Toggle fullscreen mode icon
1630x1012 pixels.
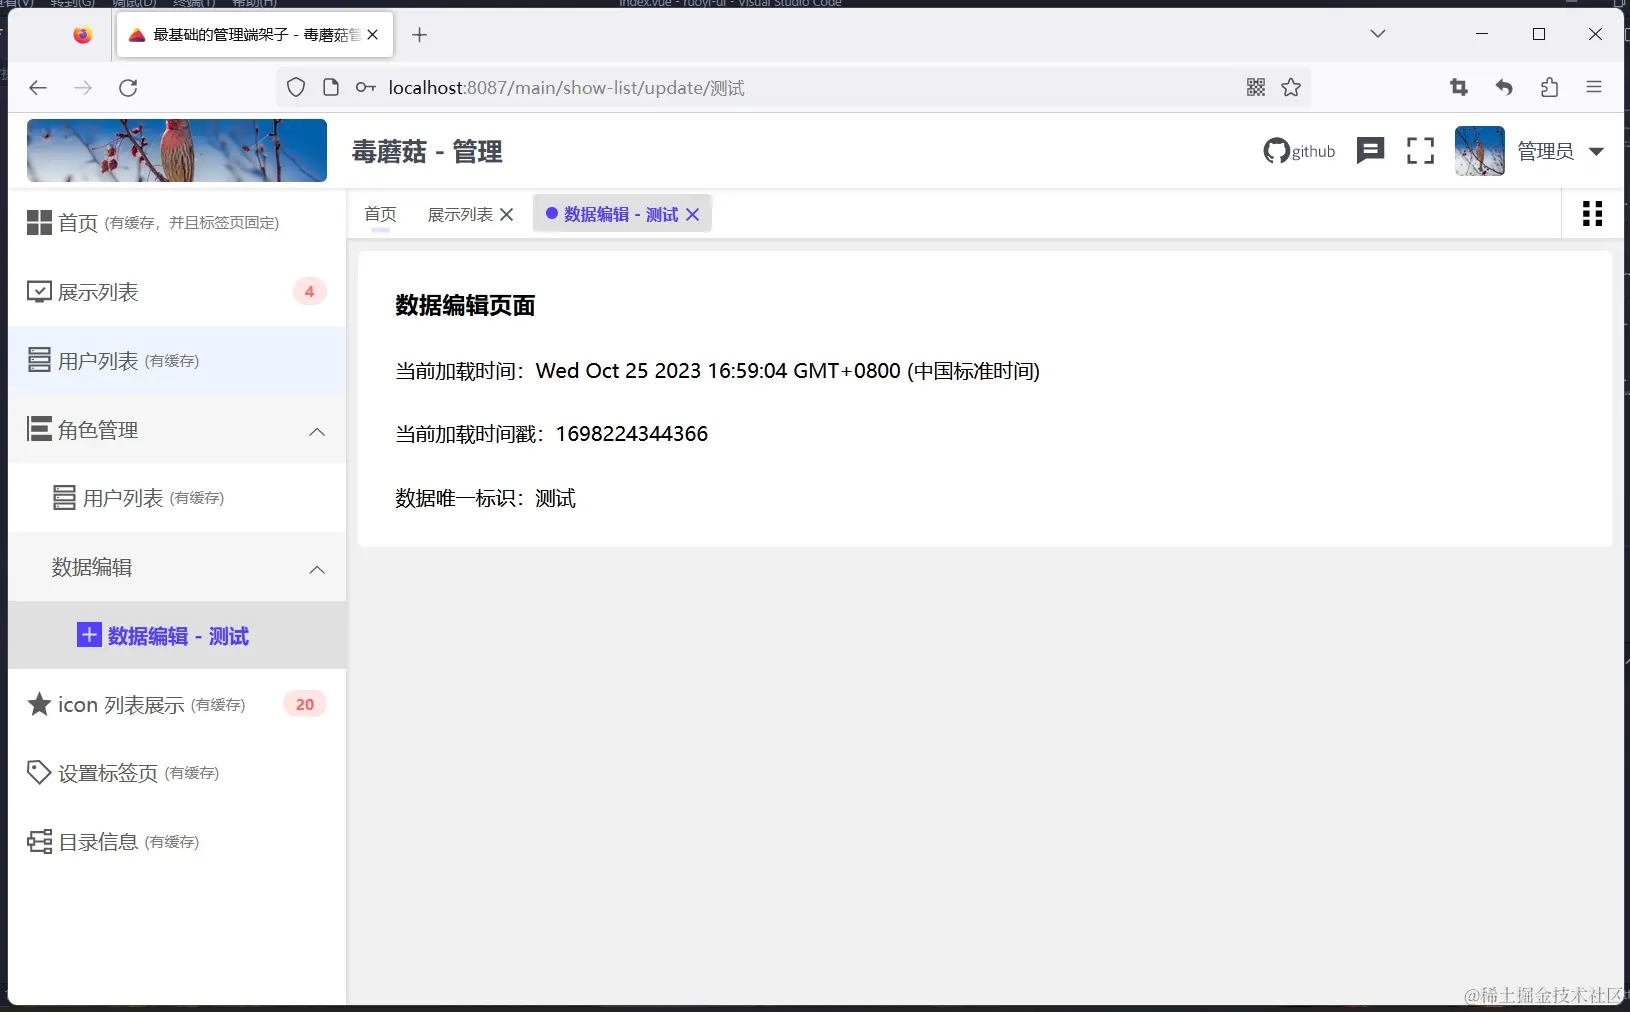[1420, 151]
